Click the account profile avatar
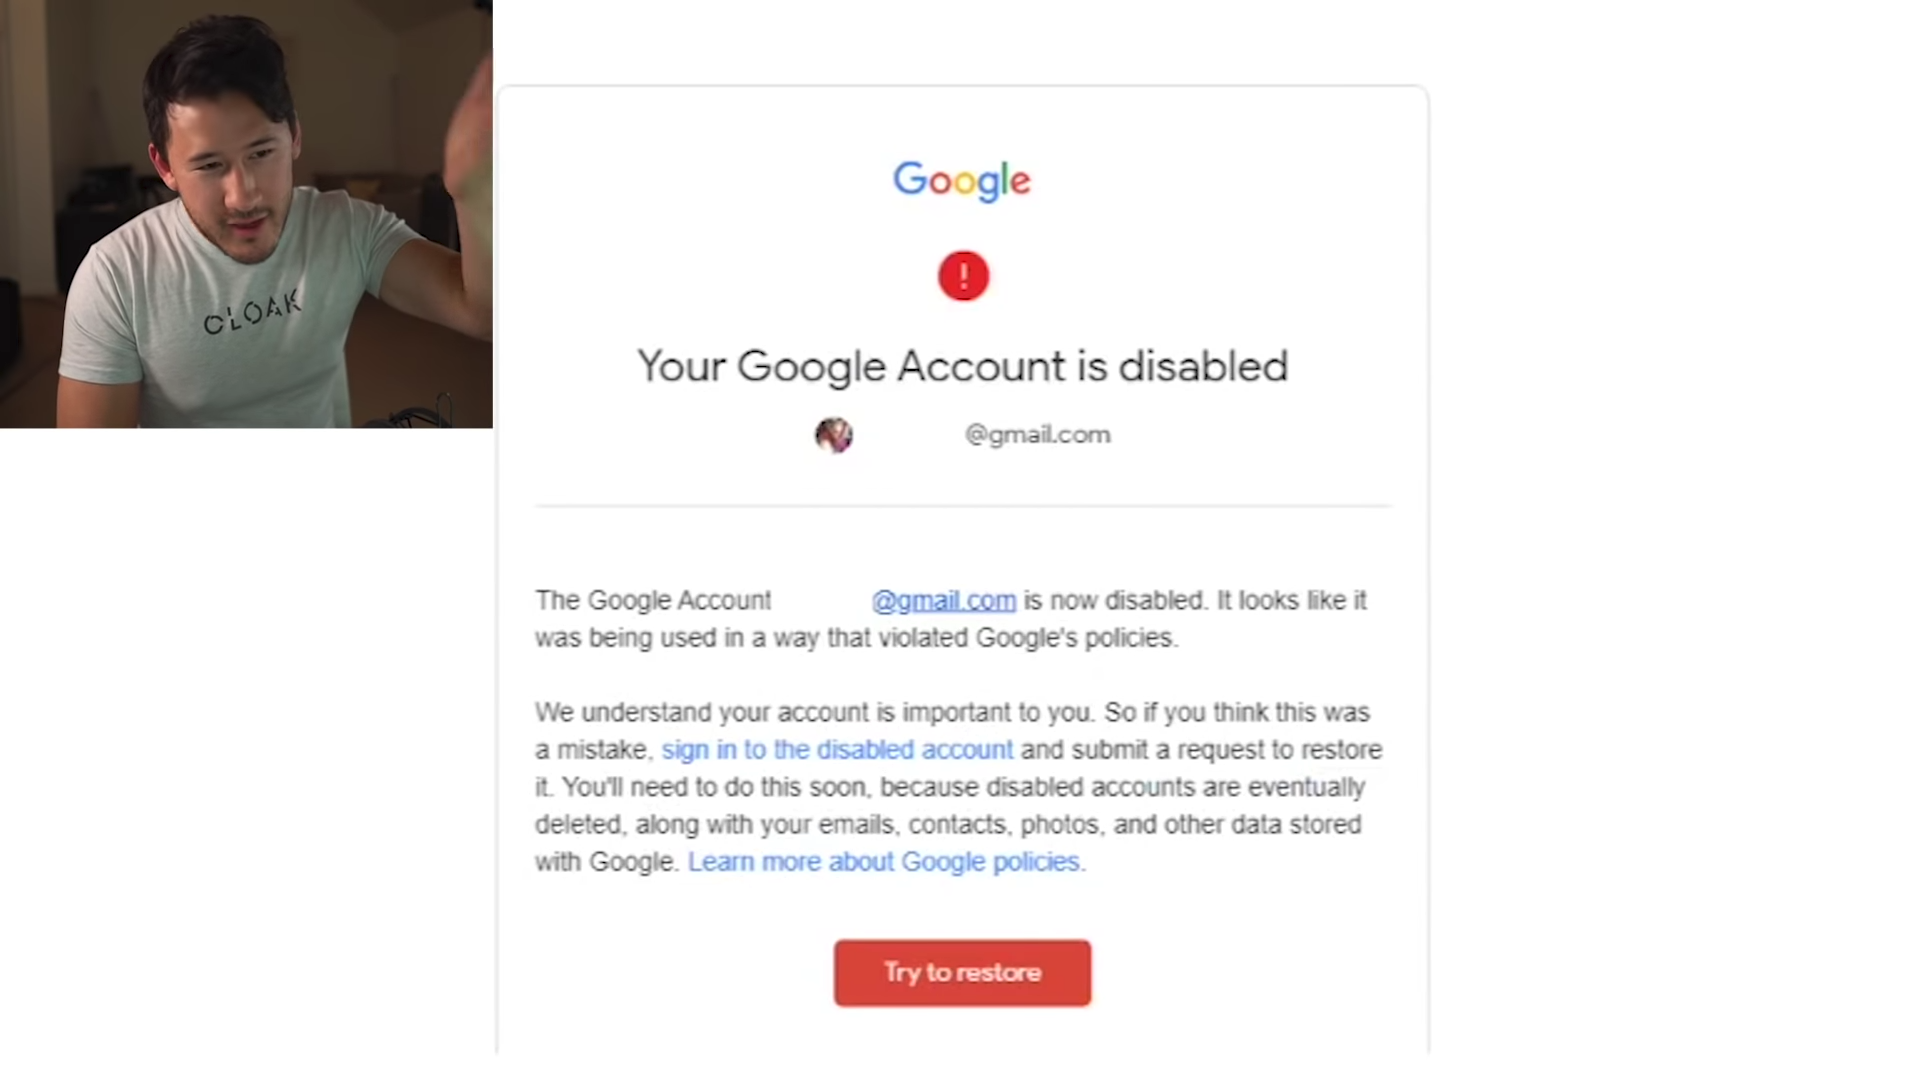This screenshot has width=1920, height=1080. coord(834,435)
